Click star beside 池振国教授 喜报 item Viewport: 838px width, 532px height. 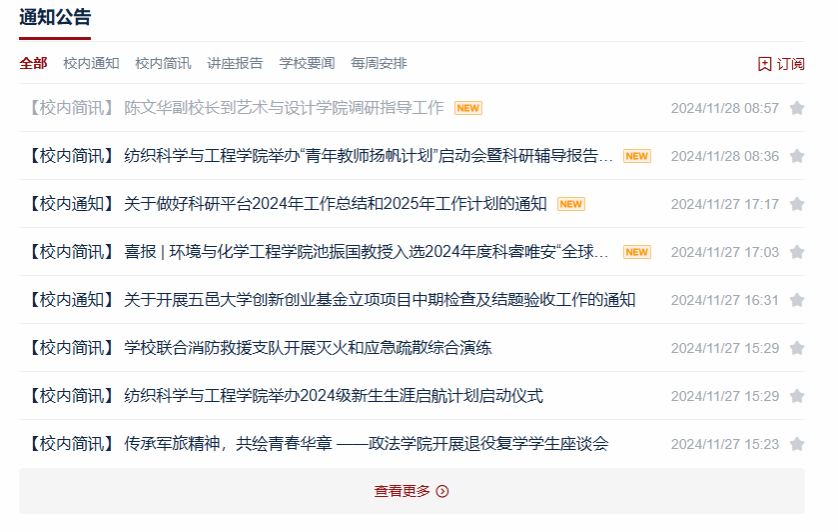coord(797,252)
